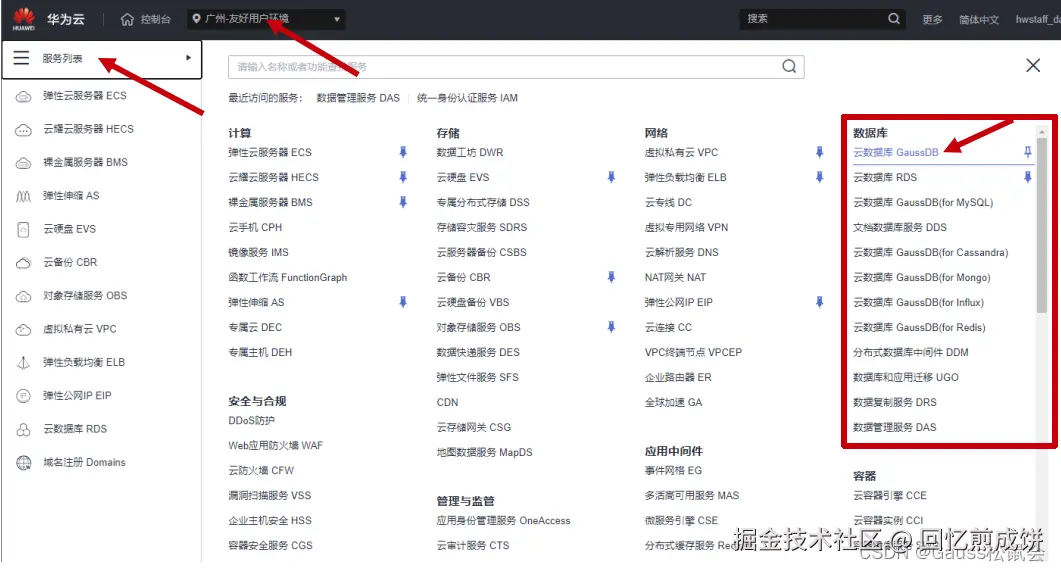The height and width of the screenshot is (571, 1061).
Task: Select 对象存储服务 OBS in left sidebar
Action: coord(85,296)
